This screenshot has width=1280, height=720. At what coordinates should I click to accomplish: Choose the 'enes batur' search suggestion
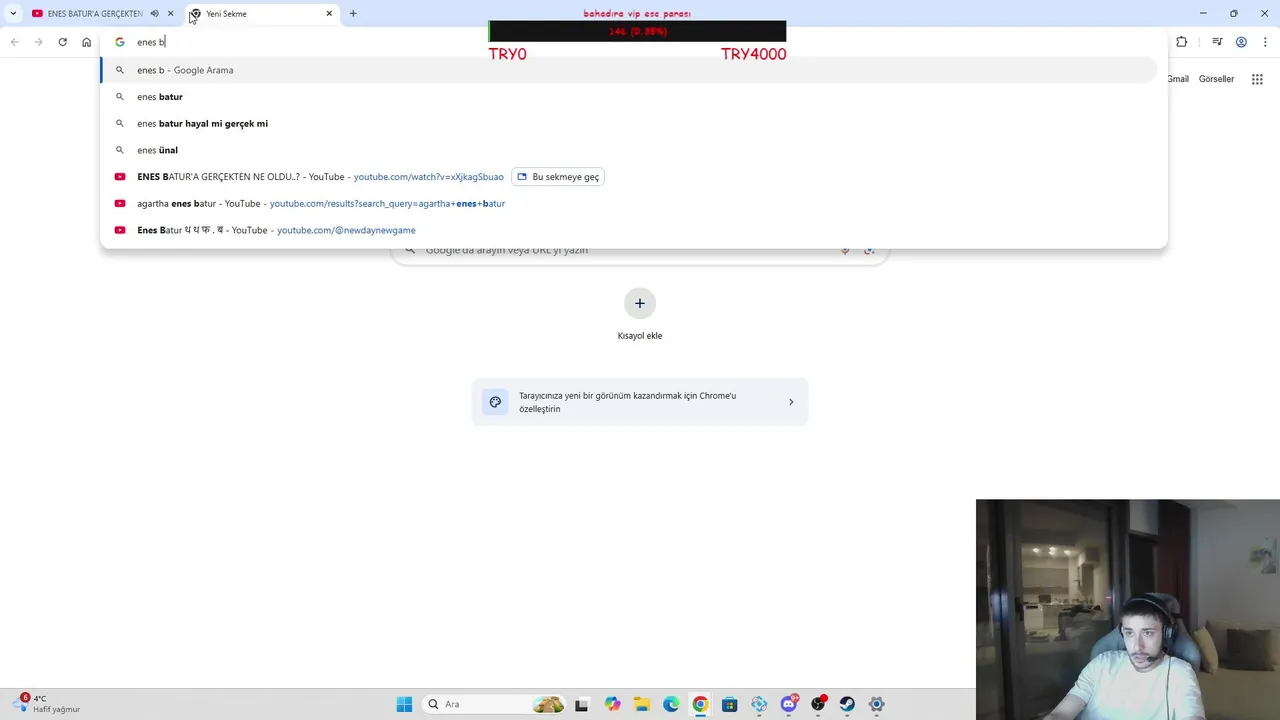pyautogui.click(x=629, y=97)
